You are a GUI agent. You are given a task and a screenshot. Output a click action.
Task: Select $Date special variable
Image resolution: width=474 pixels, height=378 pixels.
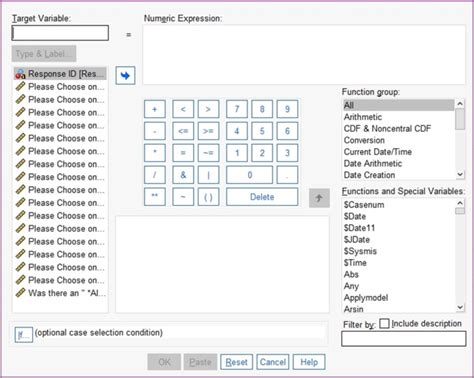[399, 216]
